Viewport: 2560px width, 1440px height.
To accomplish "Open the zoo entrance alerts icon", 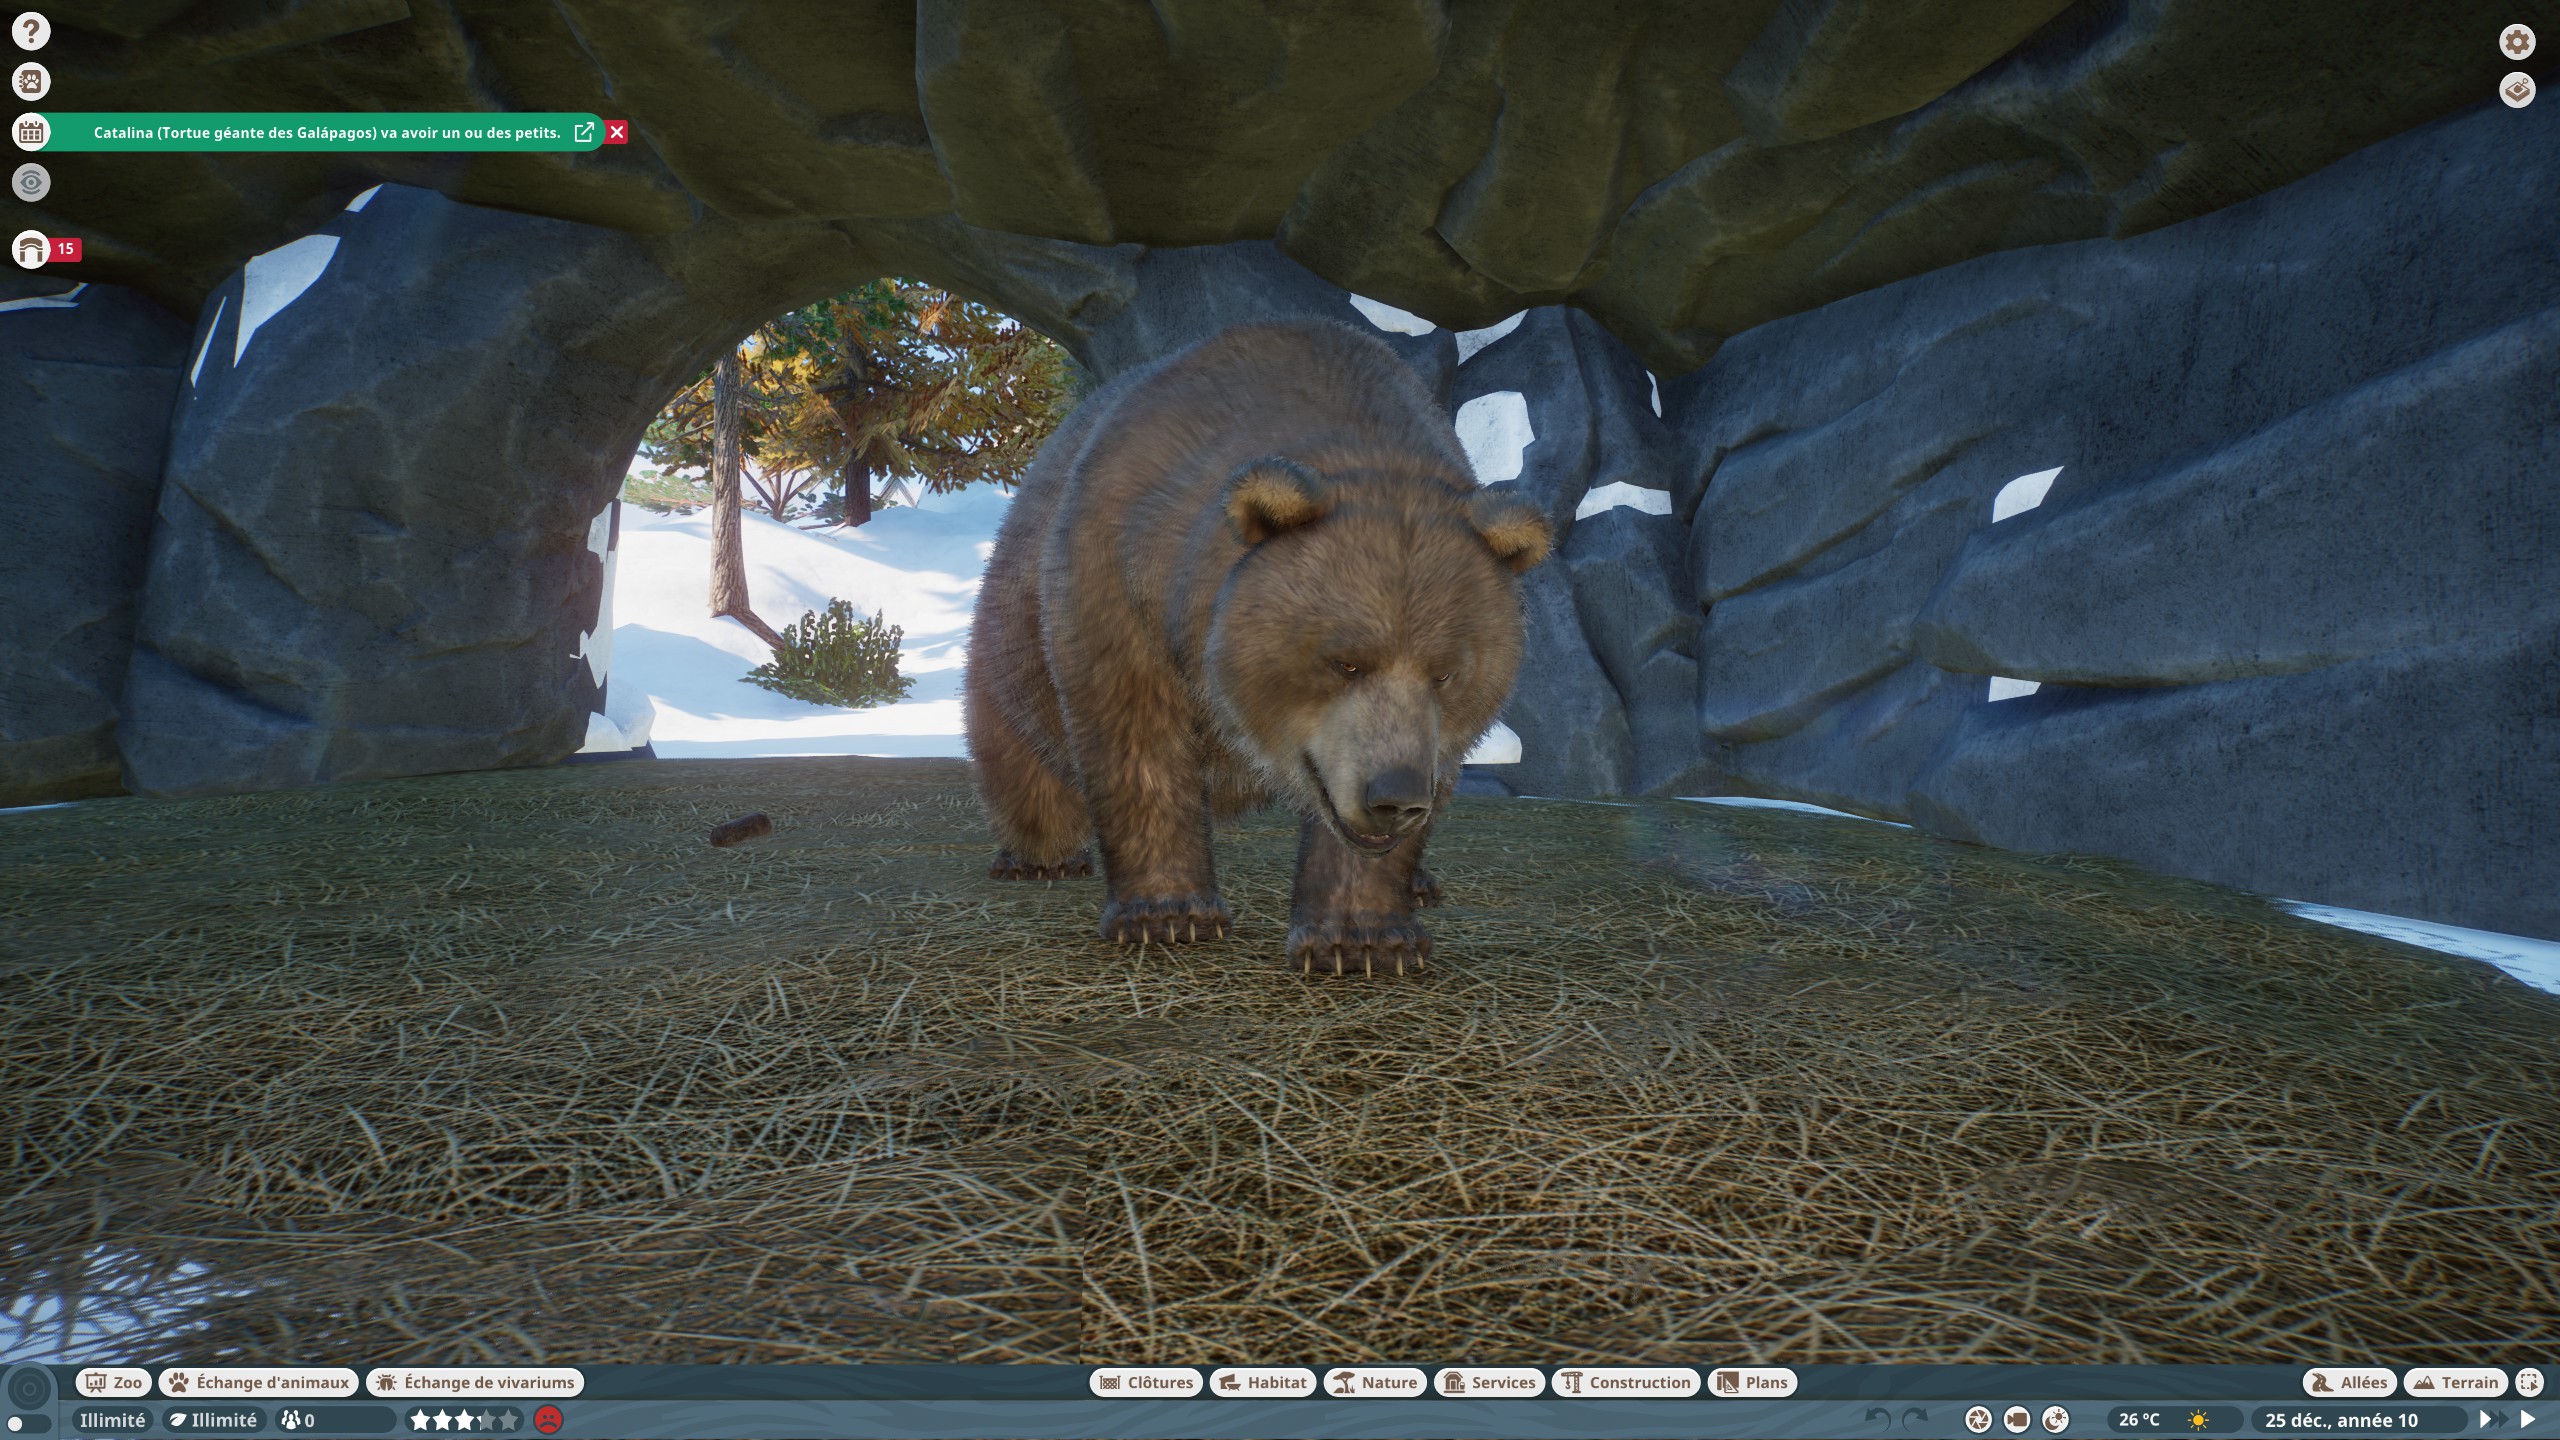I will pos(31,249).
